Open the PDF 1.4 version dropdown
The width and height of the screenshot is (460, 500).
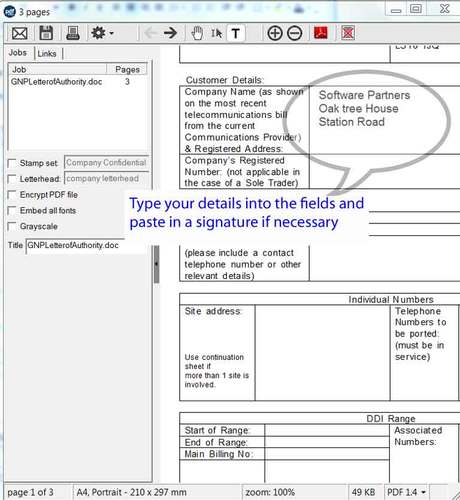coord(406,492)
